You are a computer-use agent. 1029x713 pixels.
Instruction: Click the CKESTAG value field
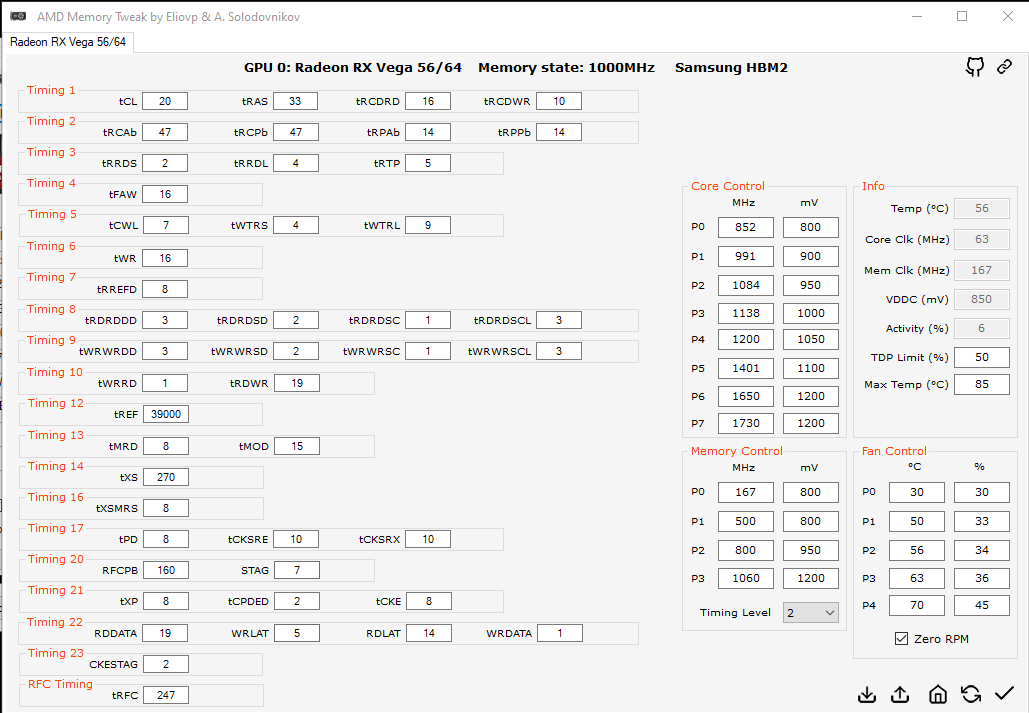pyautogui.click(x=166, y=664)
